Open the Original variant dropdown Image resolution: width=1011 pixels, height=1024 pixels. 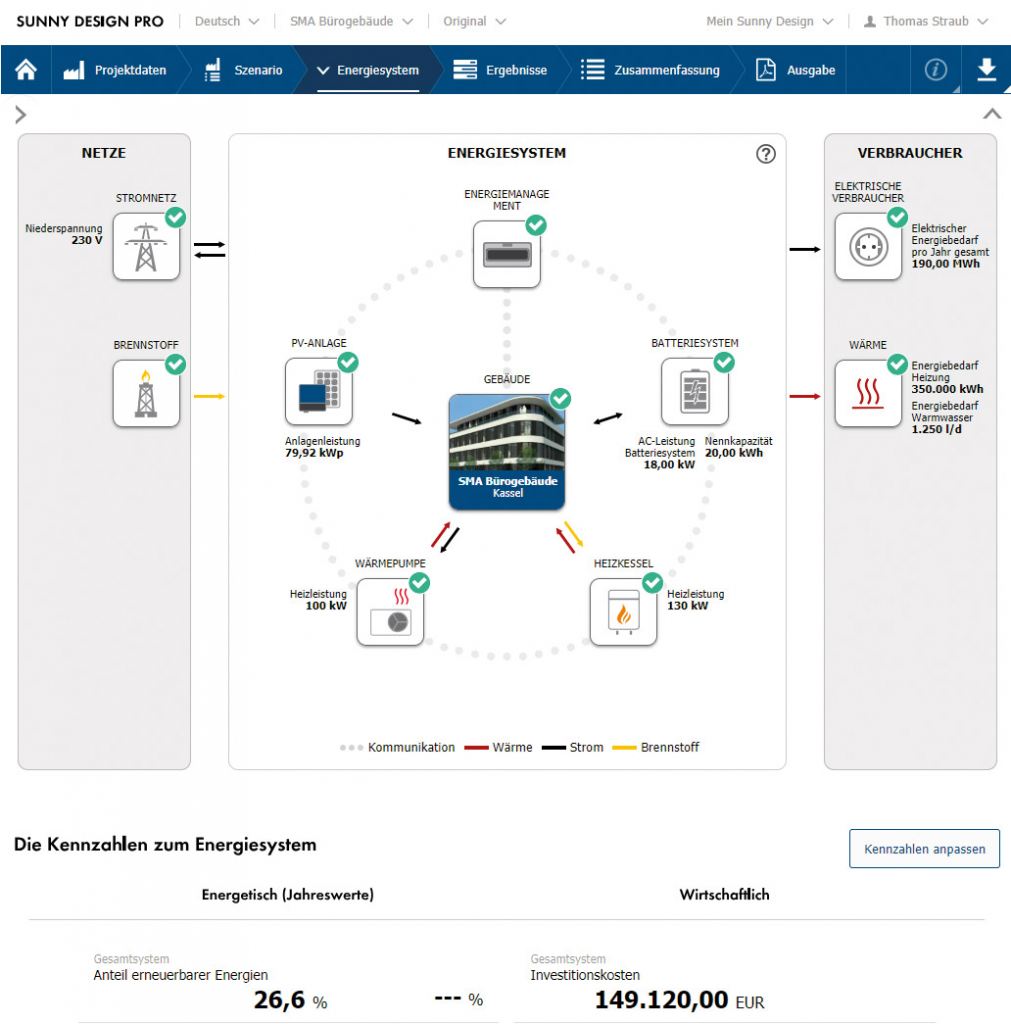tap(474, 22)
